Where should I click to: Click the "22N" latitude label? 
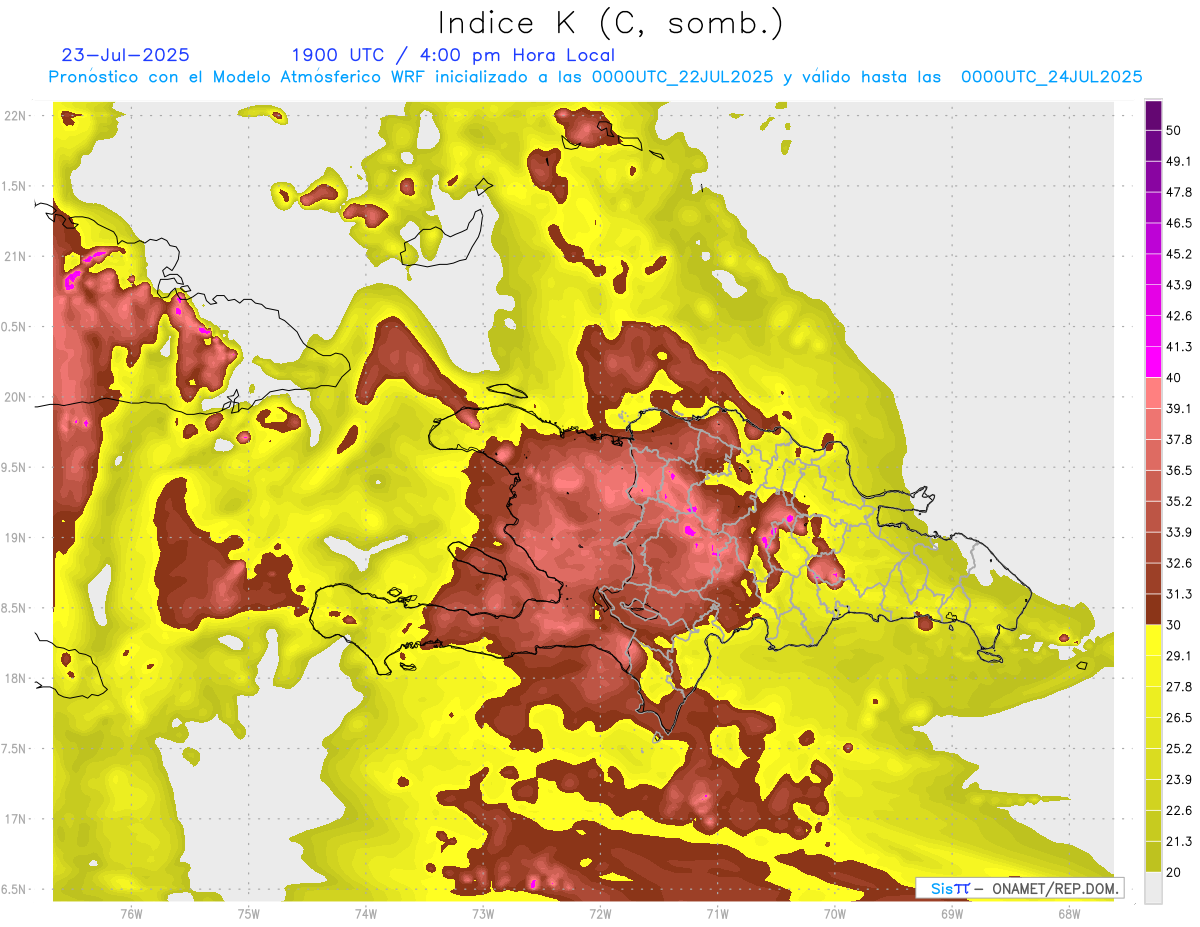click(x=15, y=115)
